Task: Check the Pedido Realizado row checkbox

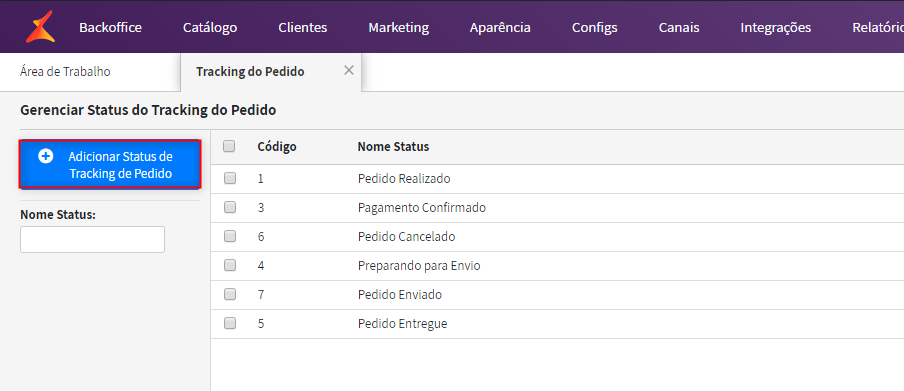Action: pyautogui.click(x=230, y=178)
